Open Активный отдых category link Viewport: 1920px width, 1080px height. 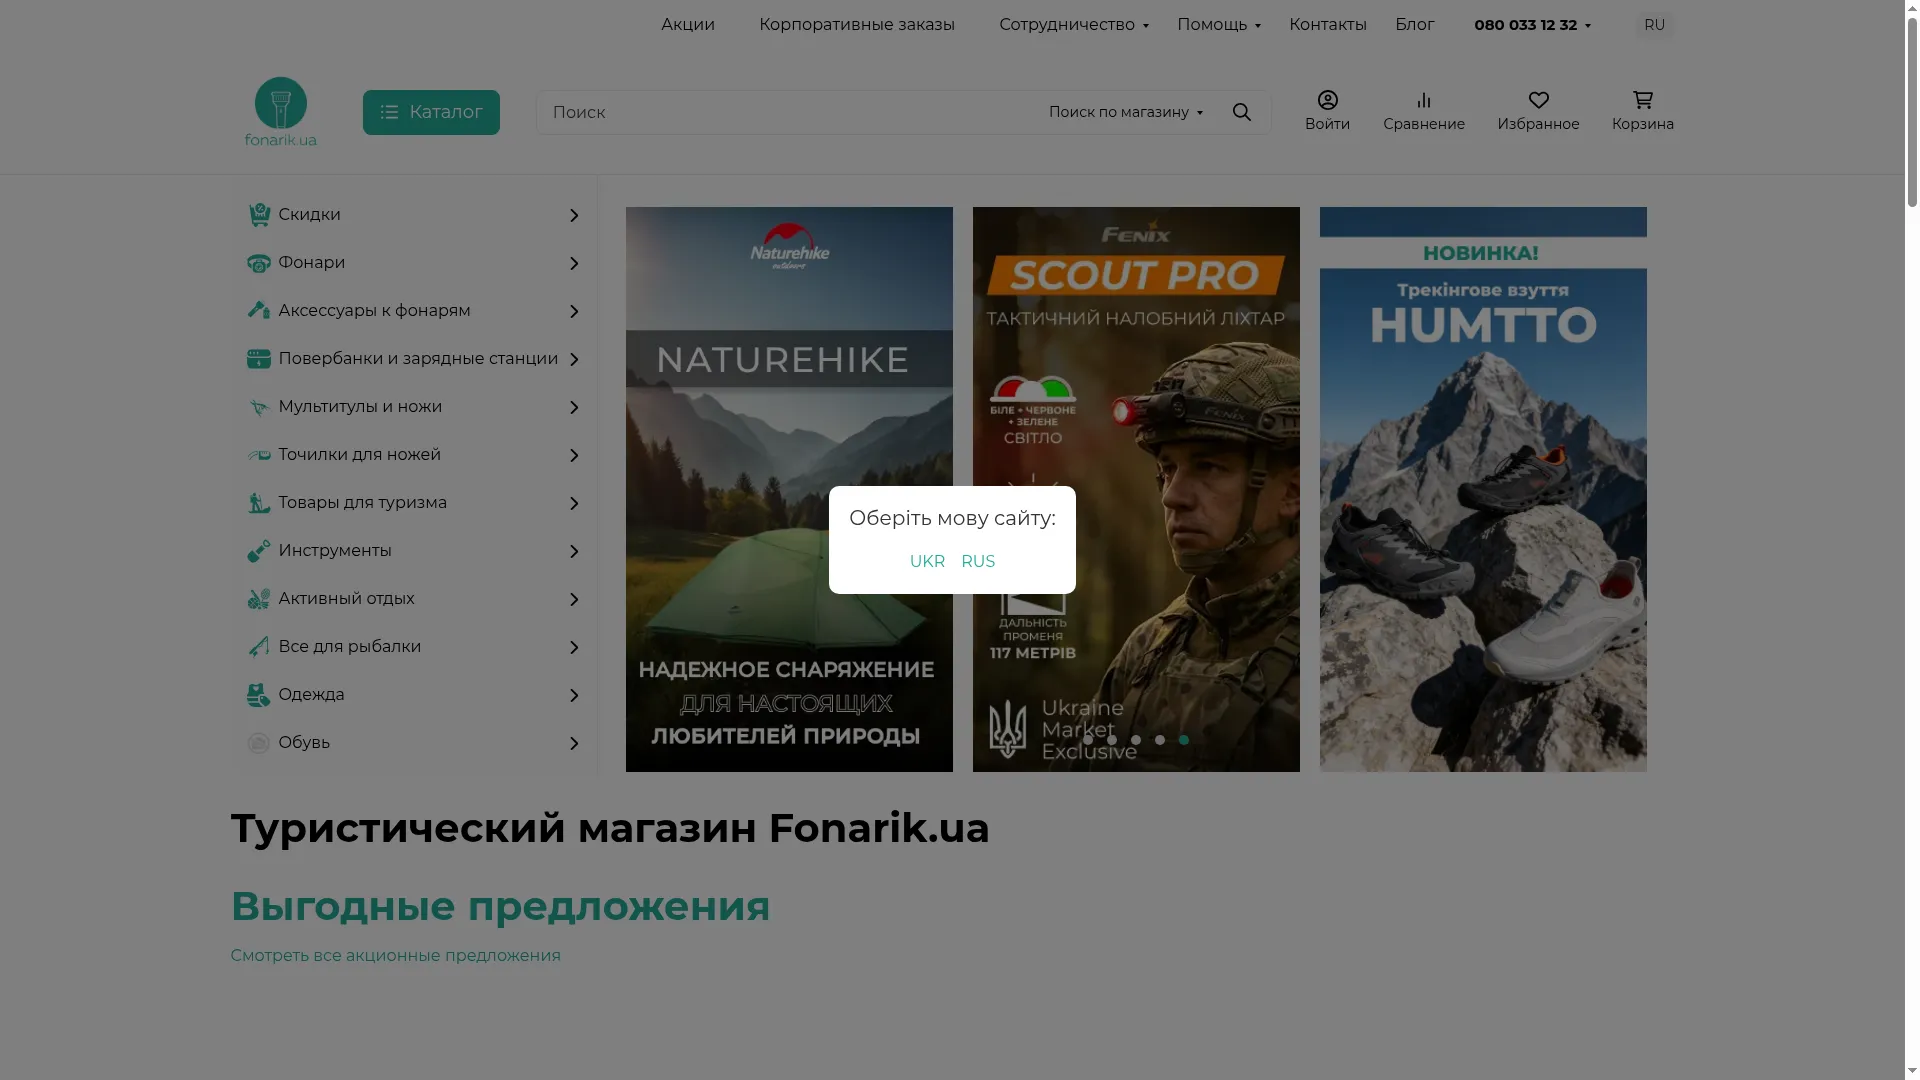346,599
